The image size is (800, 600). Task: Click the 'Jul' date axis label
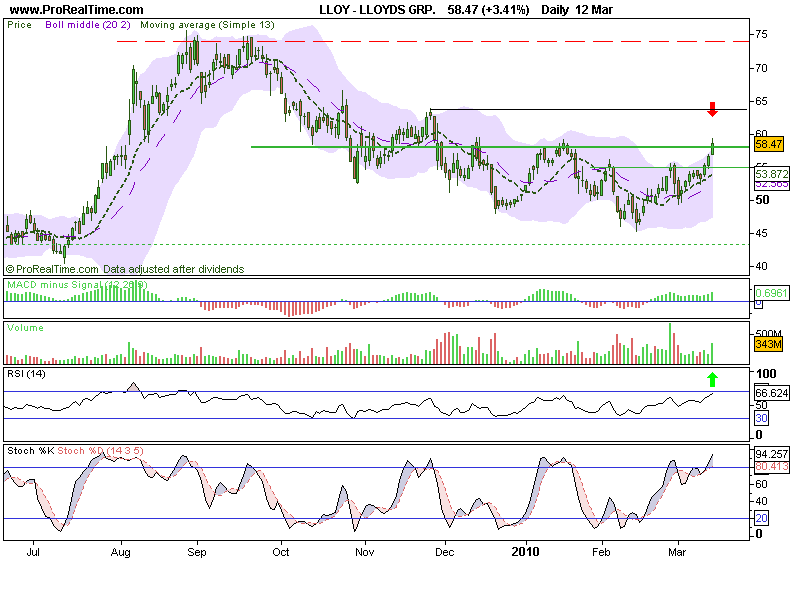point(33,552)
